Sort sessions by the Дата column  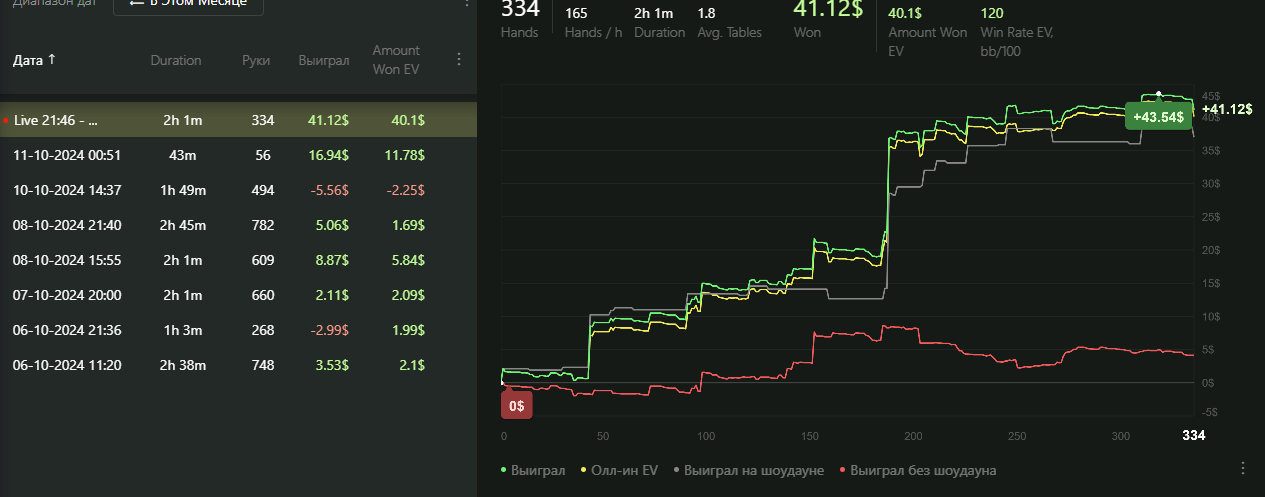[34, 60]
